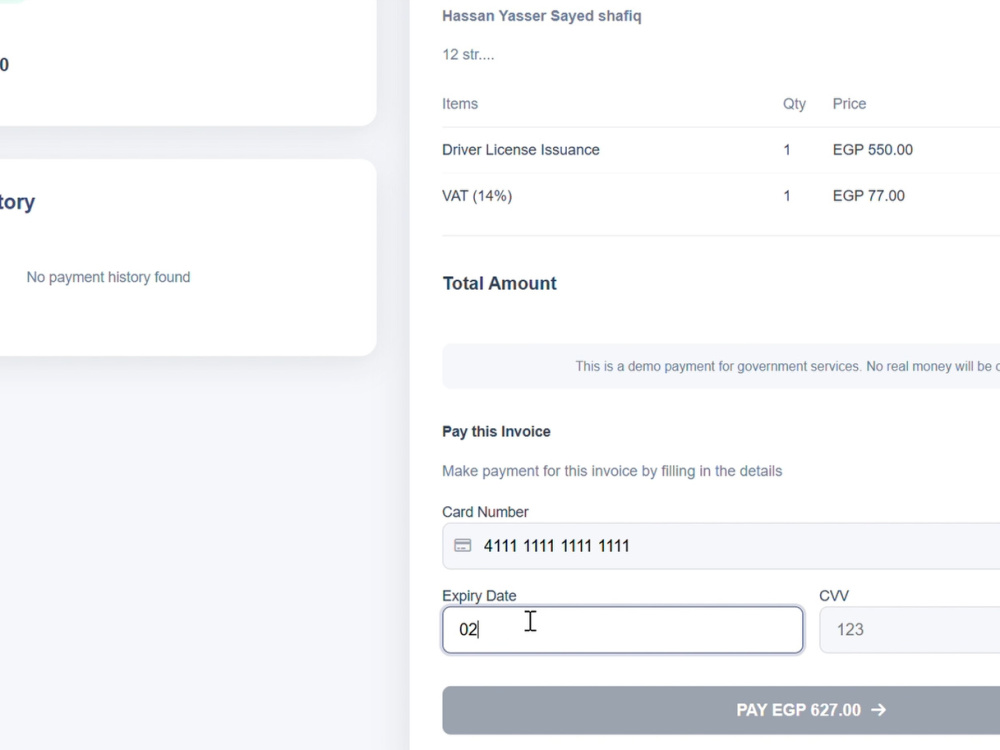
Task: Click the Pay this Invoice heading
Action: click(x=496, y=432)
